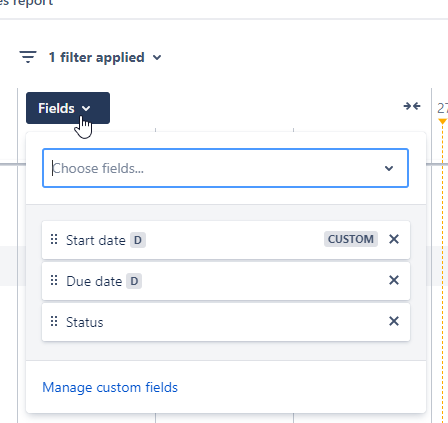Select the Due date field row
Image resolution: width=448 pixels, height=423 pixels.
tap(226, 281)
